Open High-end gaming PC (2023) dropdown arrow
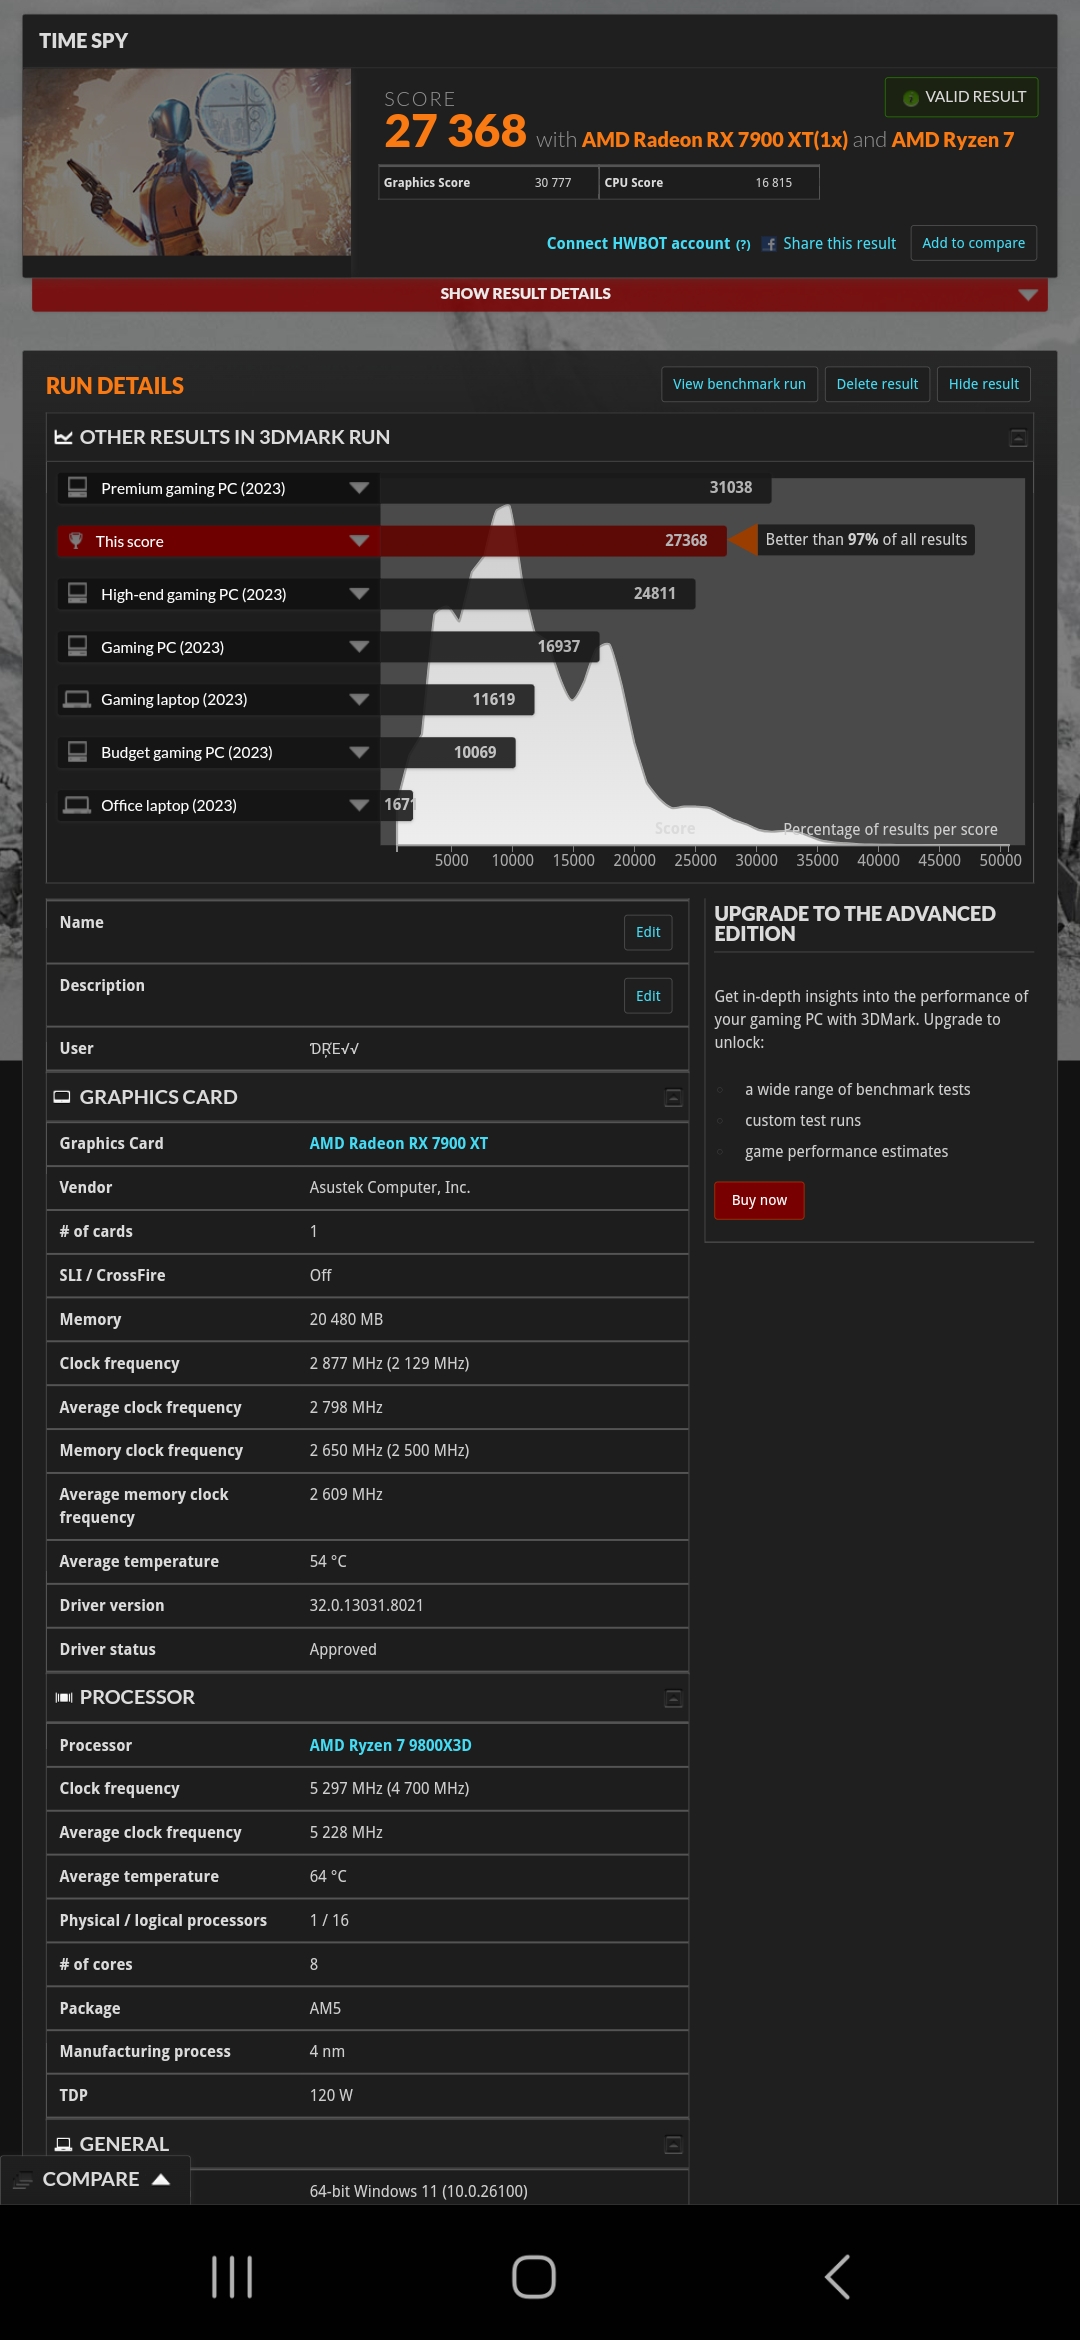The image size is (1080, 2340). (359, 594)
